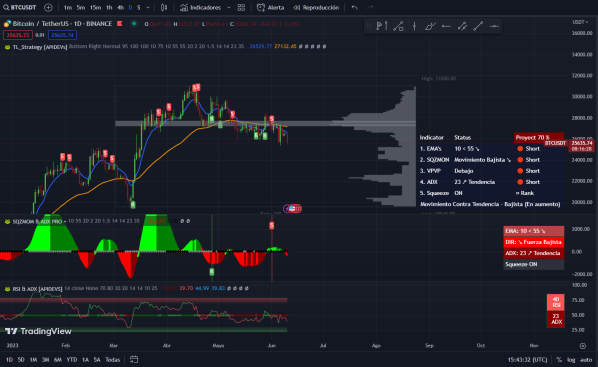Click the EMA: 10 < 55 label
This screenshot has width=598, height=367.
point(533,231)
